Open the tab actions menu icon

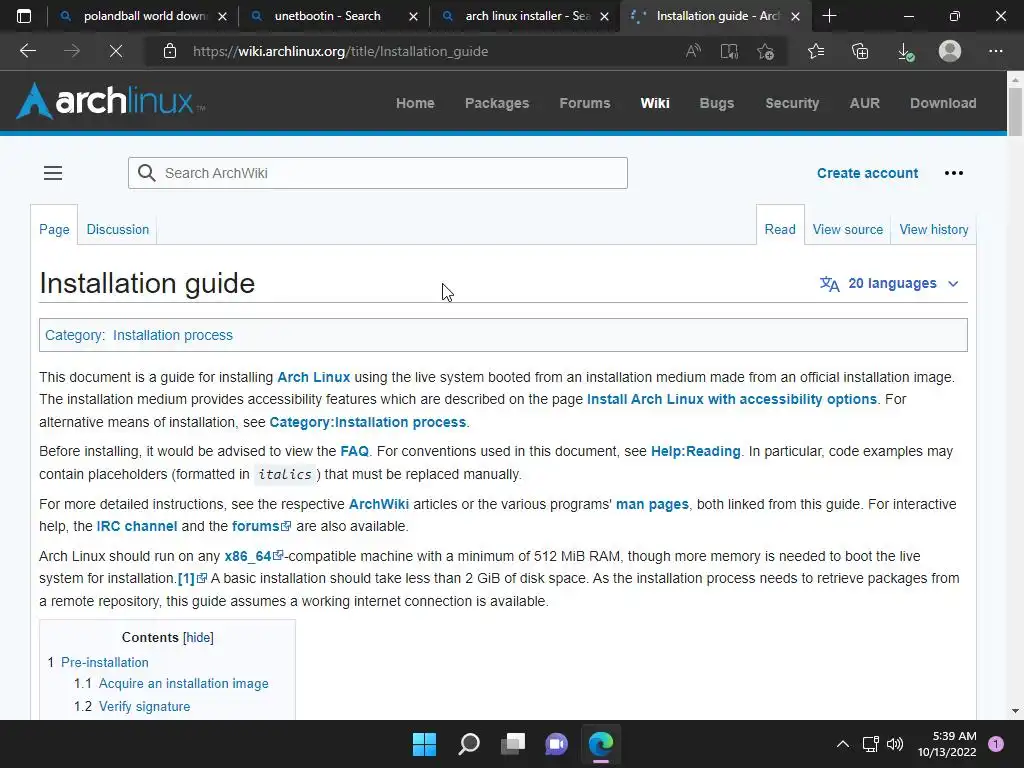click(x=24, y=16)
